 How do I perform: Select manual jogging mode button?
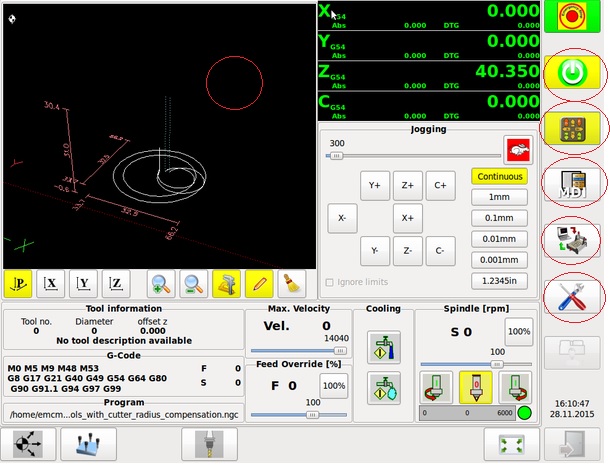click(572, 128)
